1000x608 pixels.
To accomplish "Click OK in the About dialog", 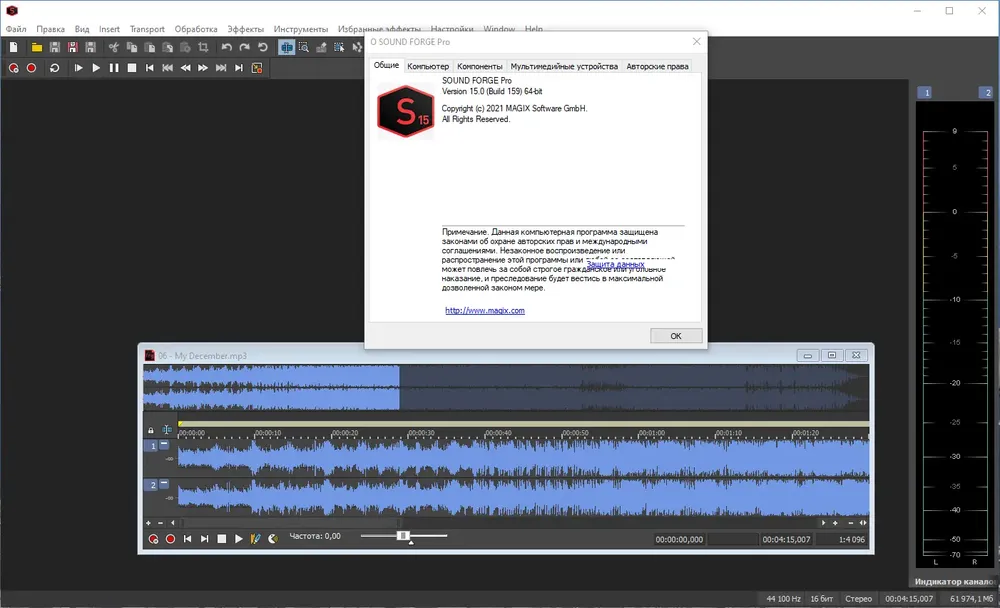I will (x=676, y=336).
